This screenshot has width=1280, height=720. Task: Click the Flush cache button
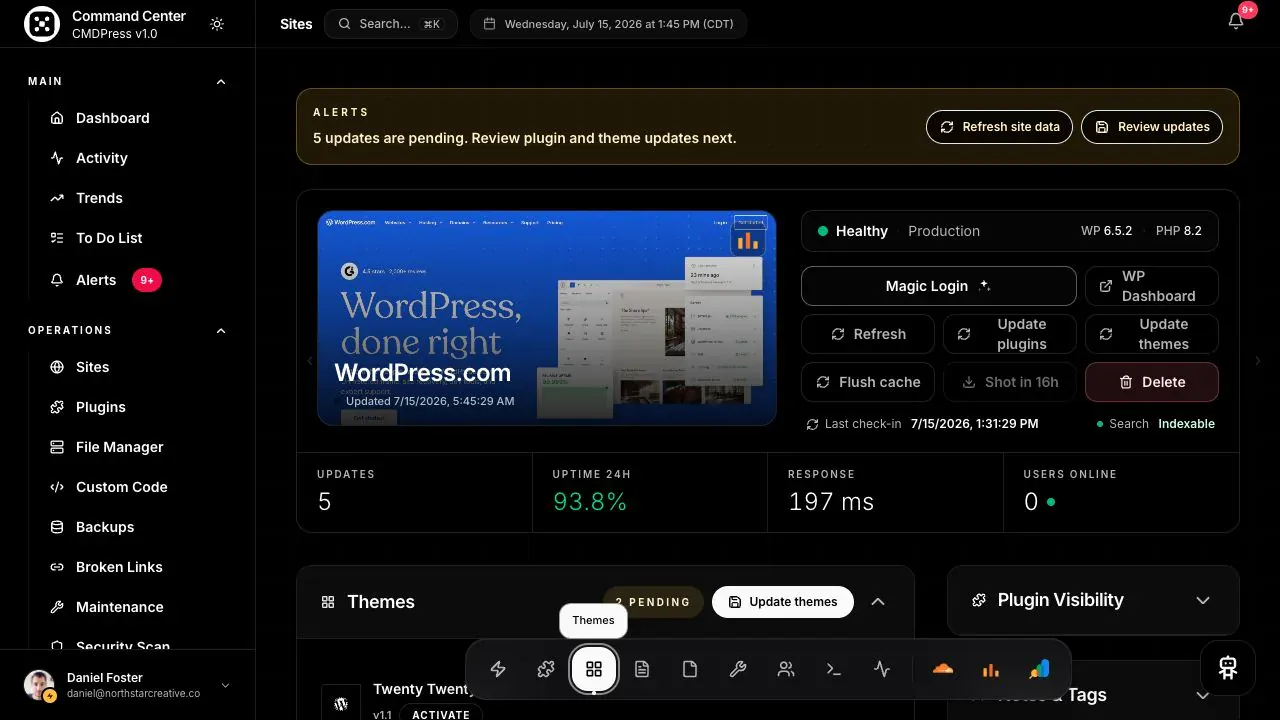pyautogui.click(x=867, y=382)
